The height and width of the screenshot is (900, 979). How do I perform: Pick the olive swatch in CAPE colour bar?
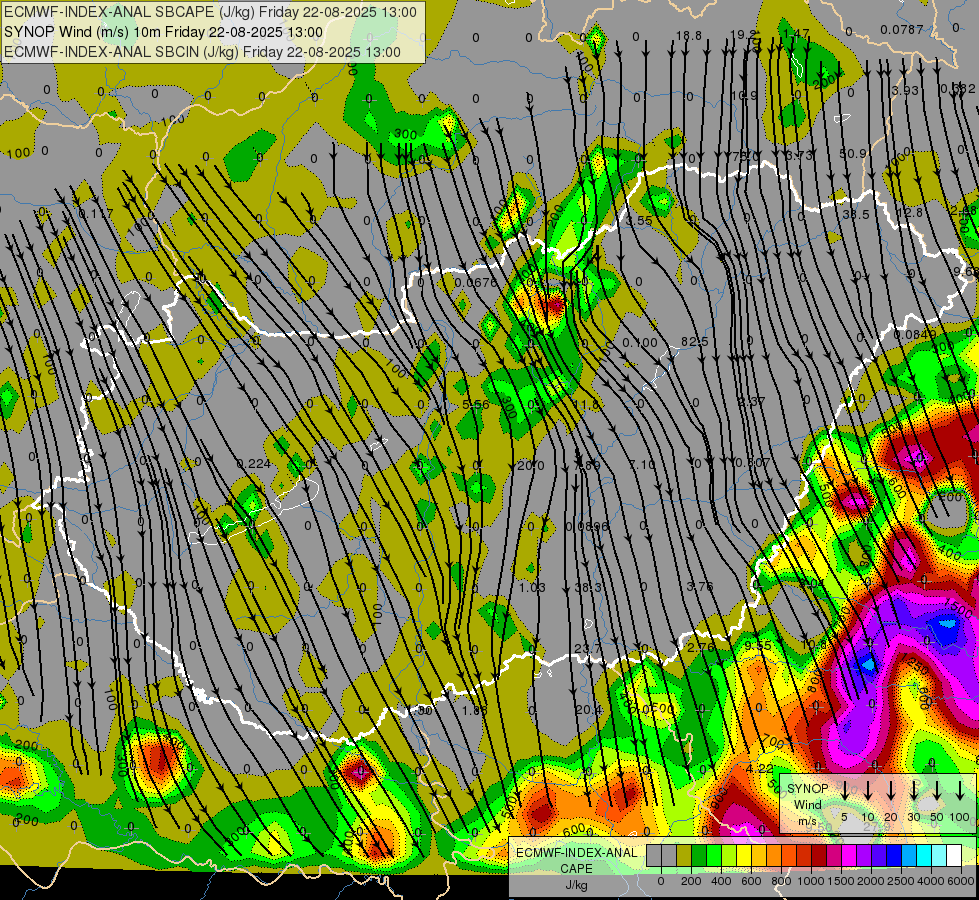coord(684,856)
